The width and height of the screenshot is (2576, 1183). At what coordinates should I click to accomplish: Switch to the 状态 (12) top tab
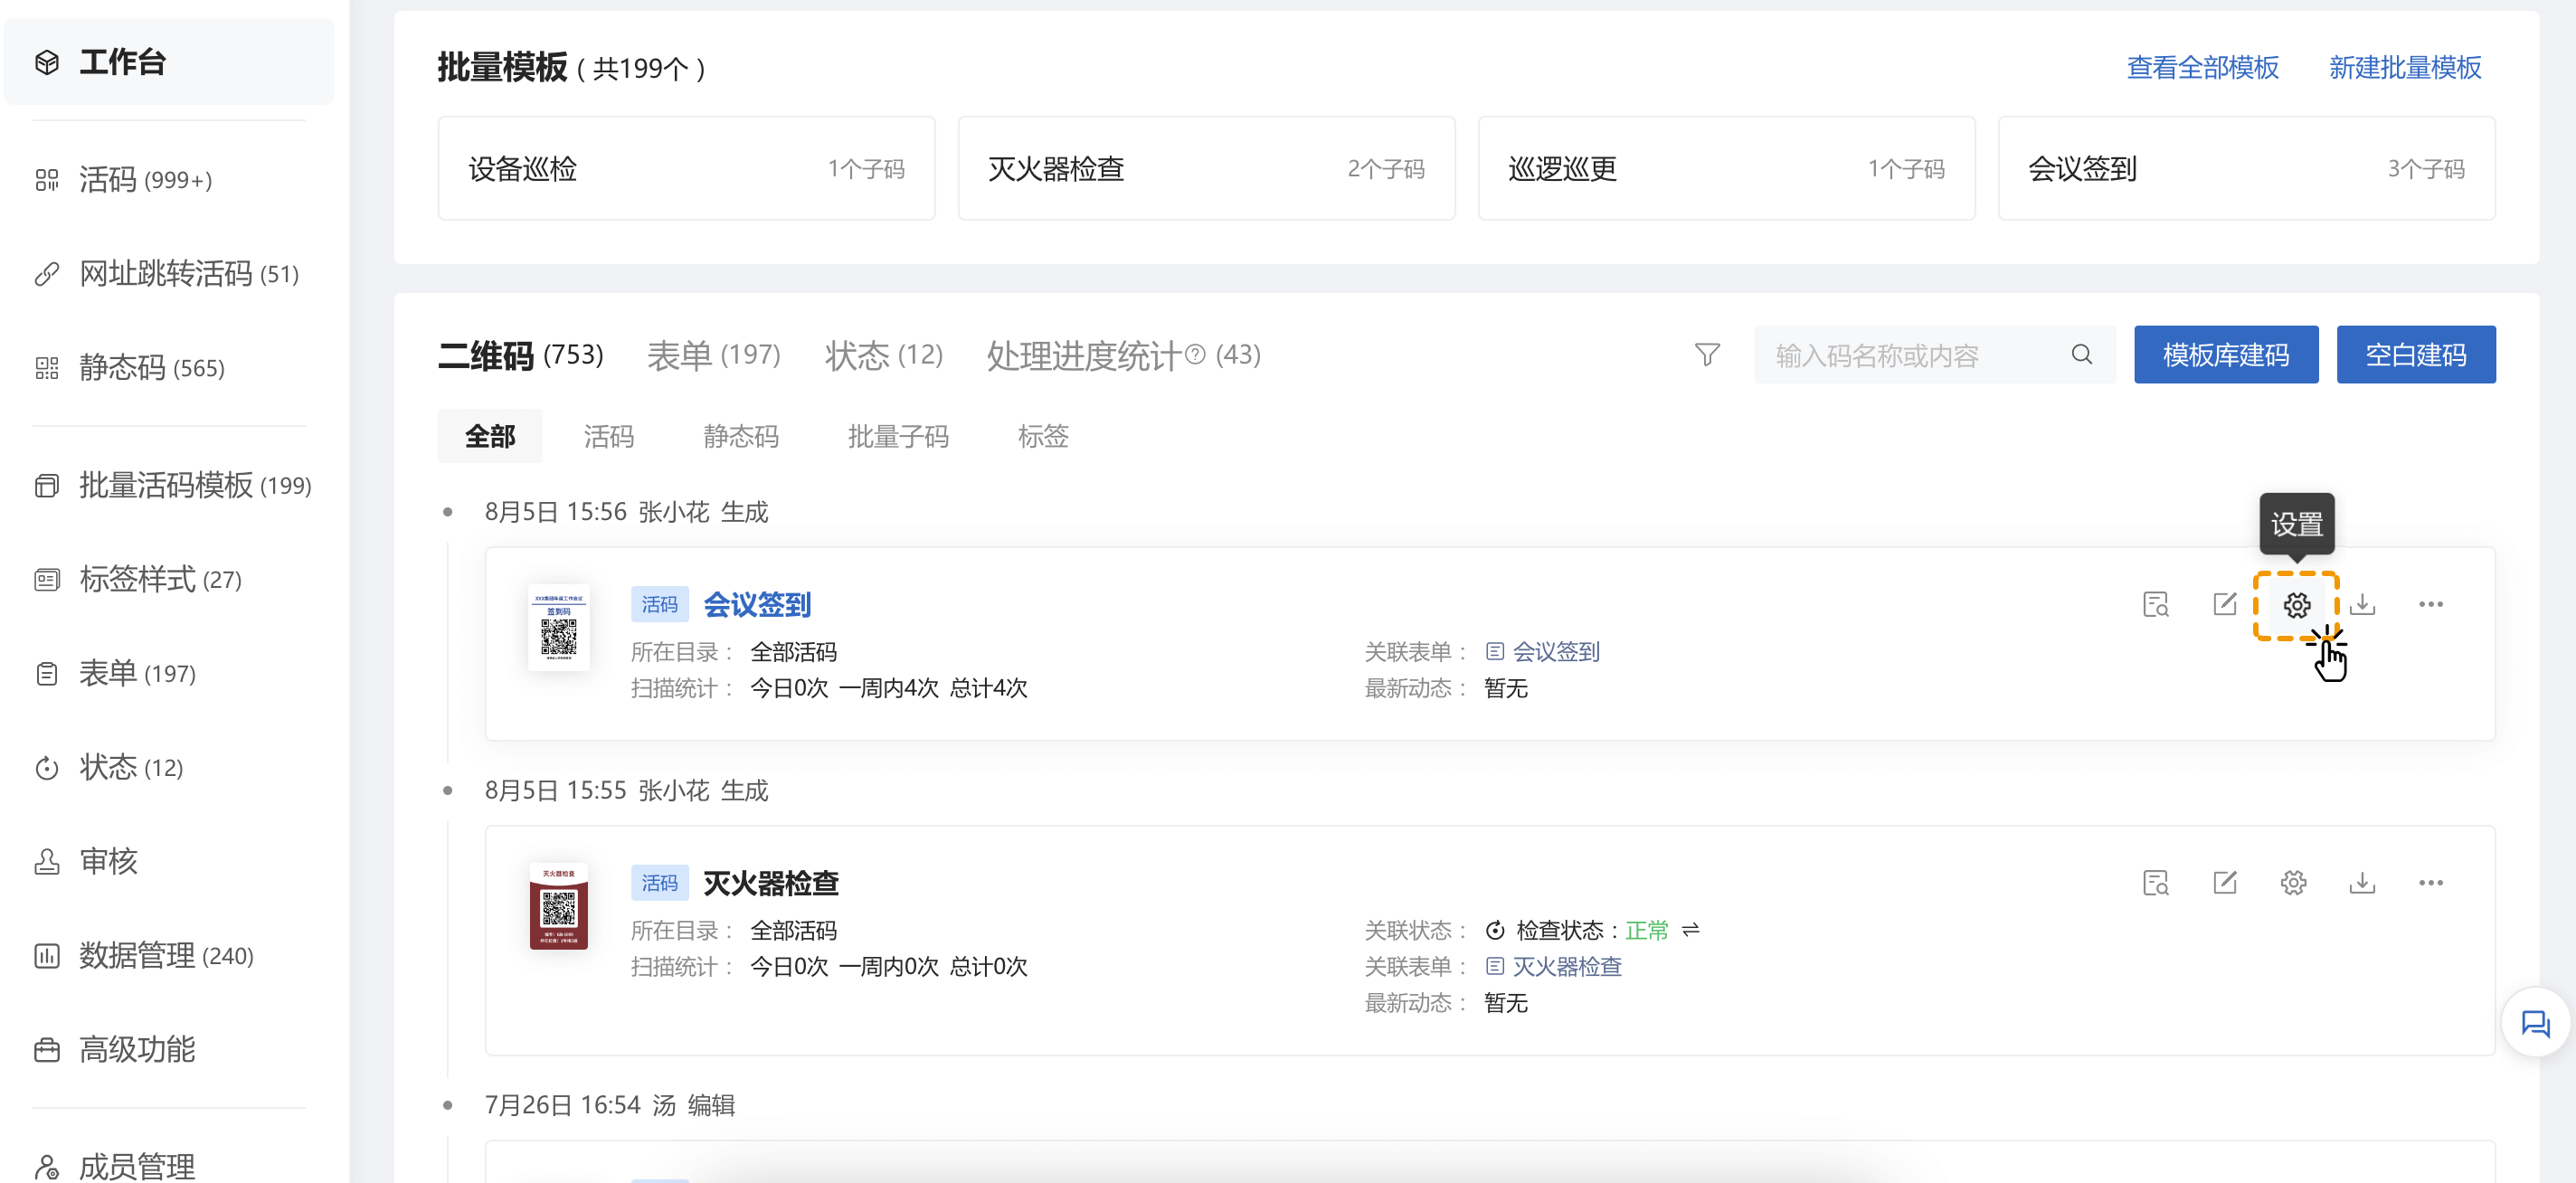[884, 355]
